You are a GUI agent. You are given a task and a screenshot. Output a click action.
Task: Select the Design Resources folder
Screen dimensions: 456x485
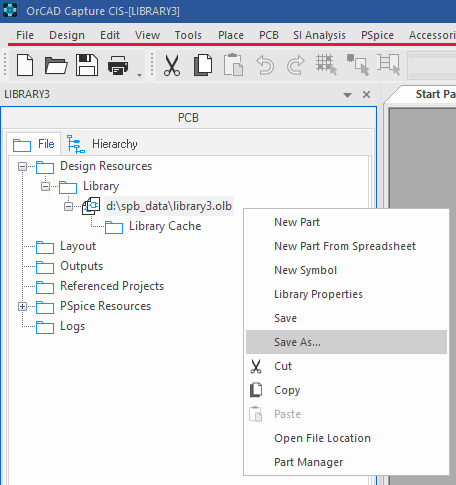point(106,166)
